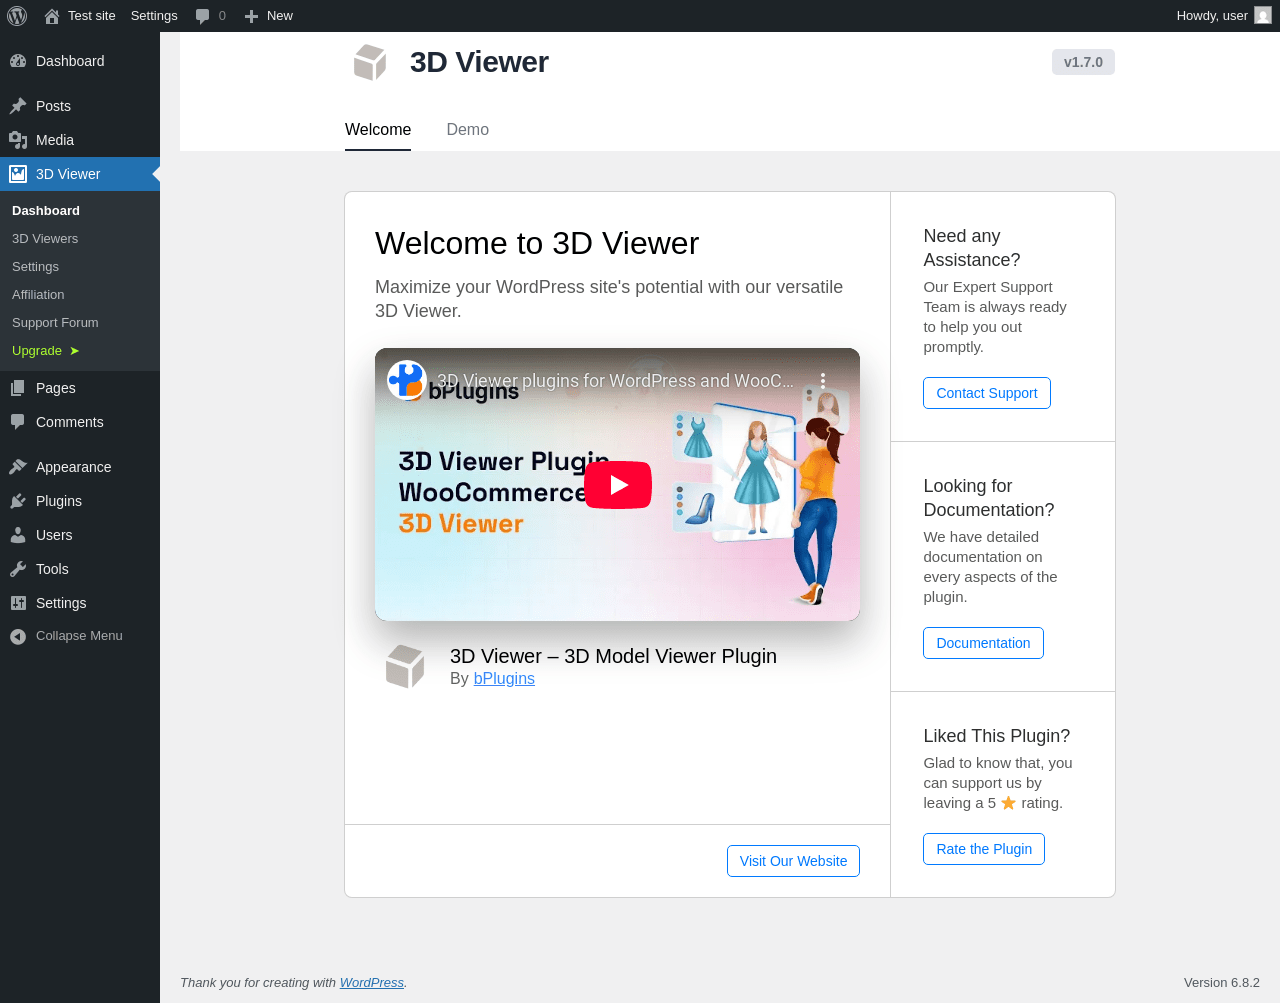Image resolution: width=1280 pixels, height=1003 pixels.
Task: Click the Posts pushpin icon
Action: tap(18, 106)
